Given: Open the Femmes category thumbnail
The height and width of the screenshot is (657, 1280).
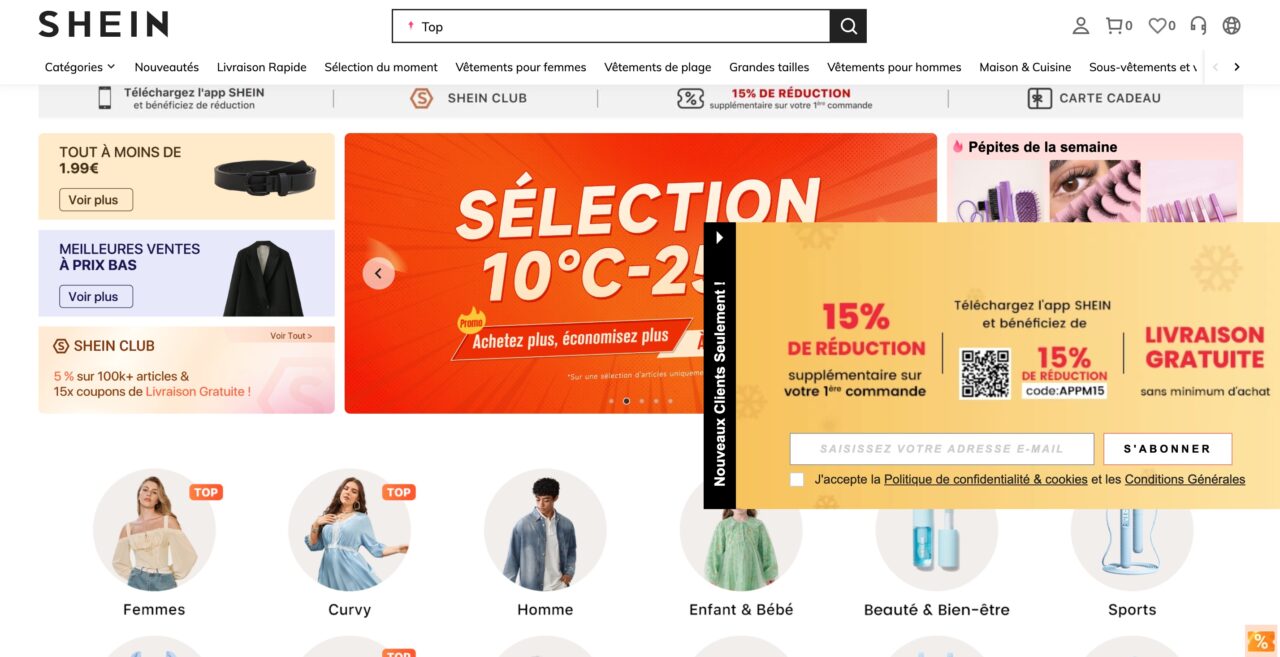Looking at the screenshot, I should coord(154,530).
